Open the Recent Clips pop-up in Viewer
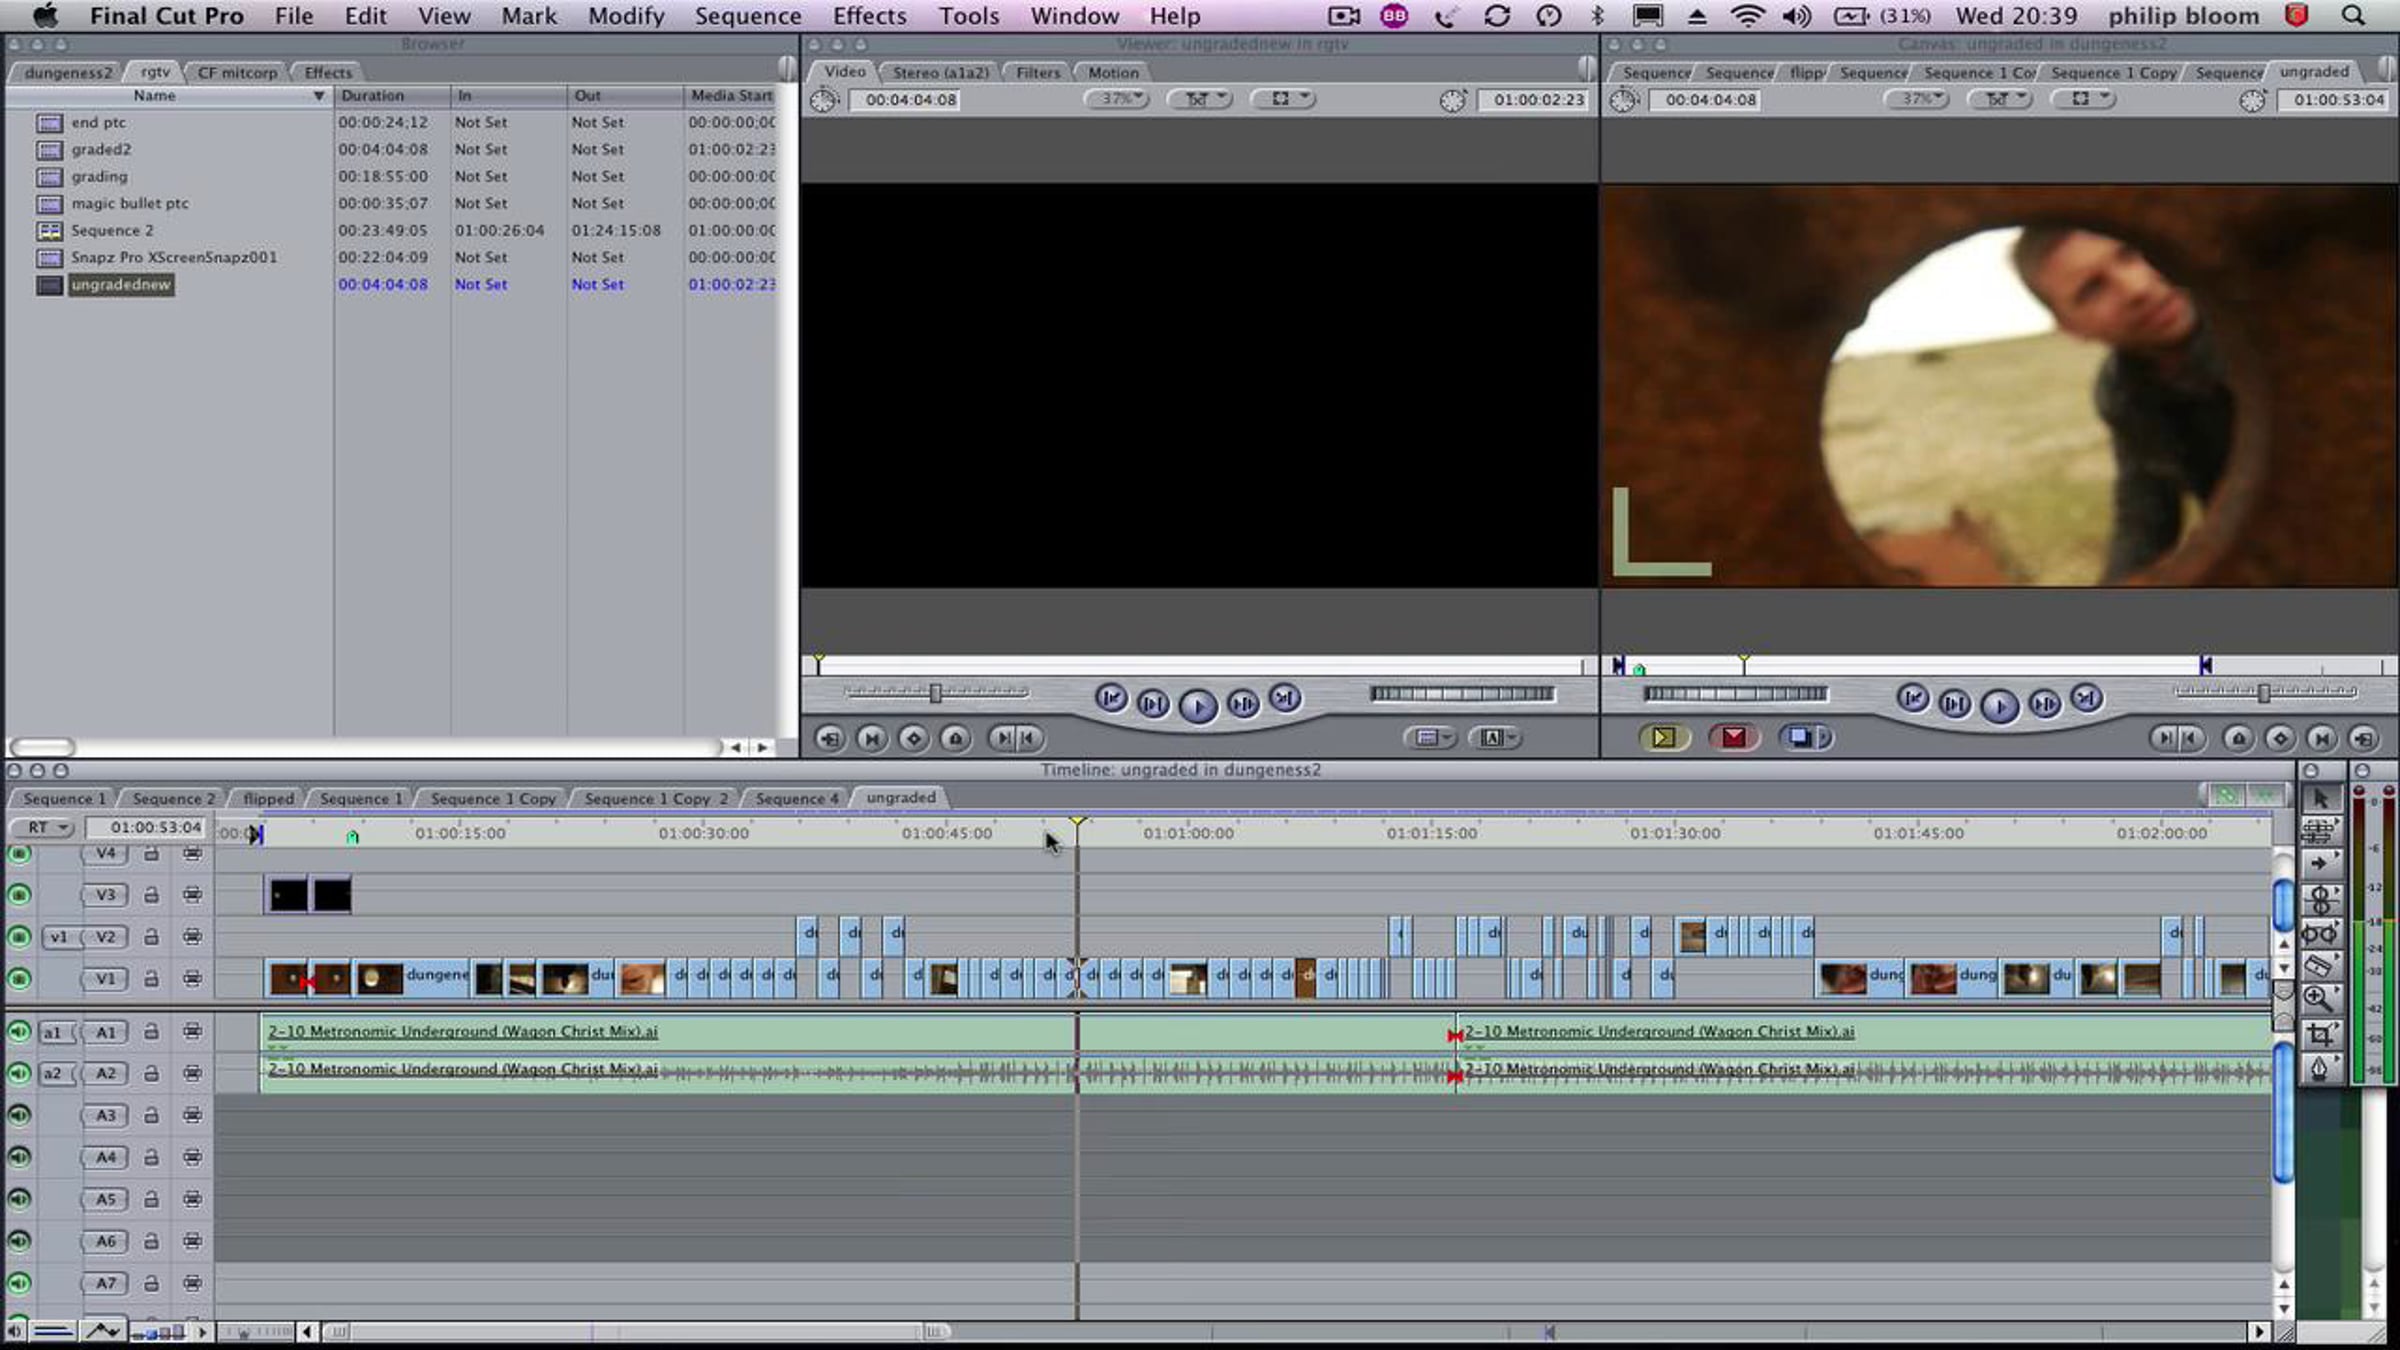Screen dimensions: 2400x1350 (1432, 738)
